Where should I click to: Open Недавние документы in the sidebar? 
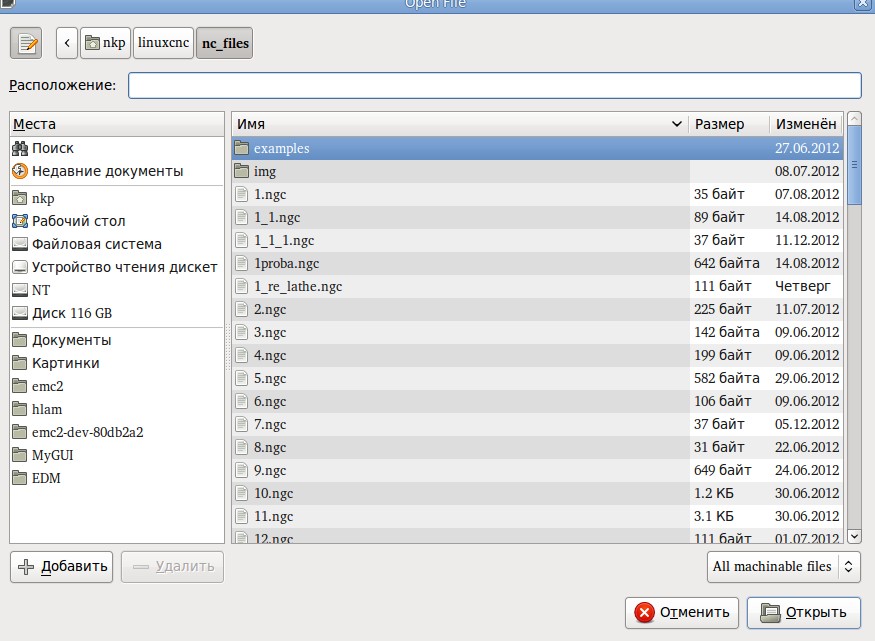tap(107, 171)
